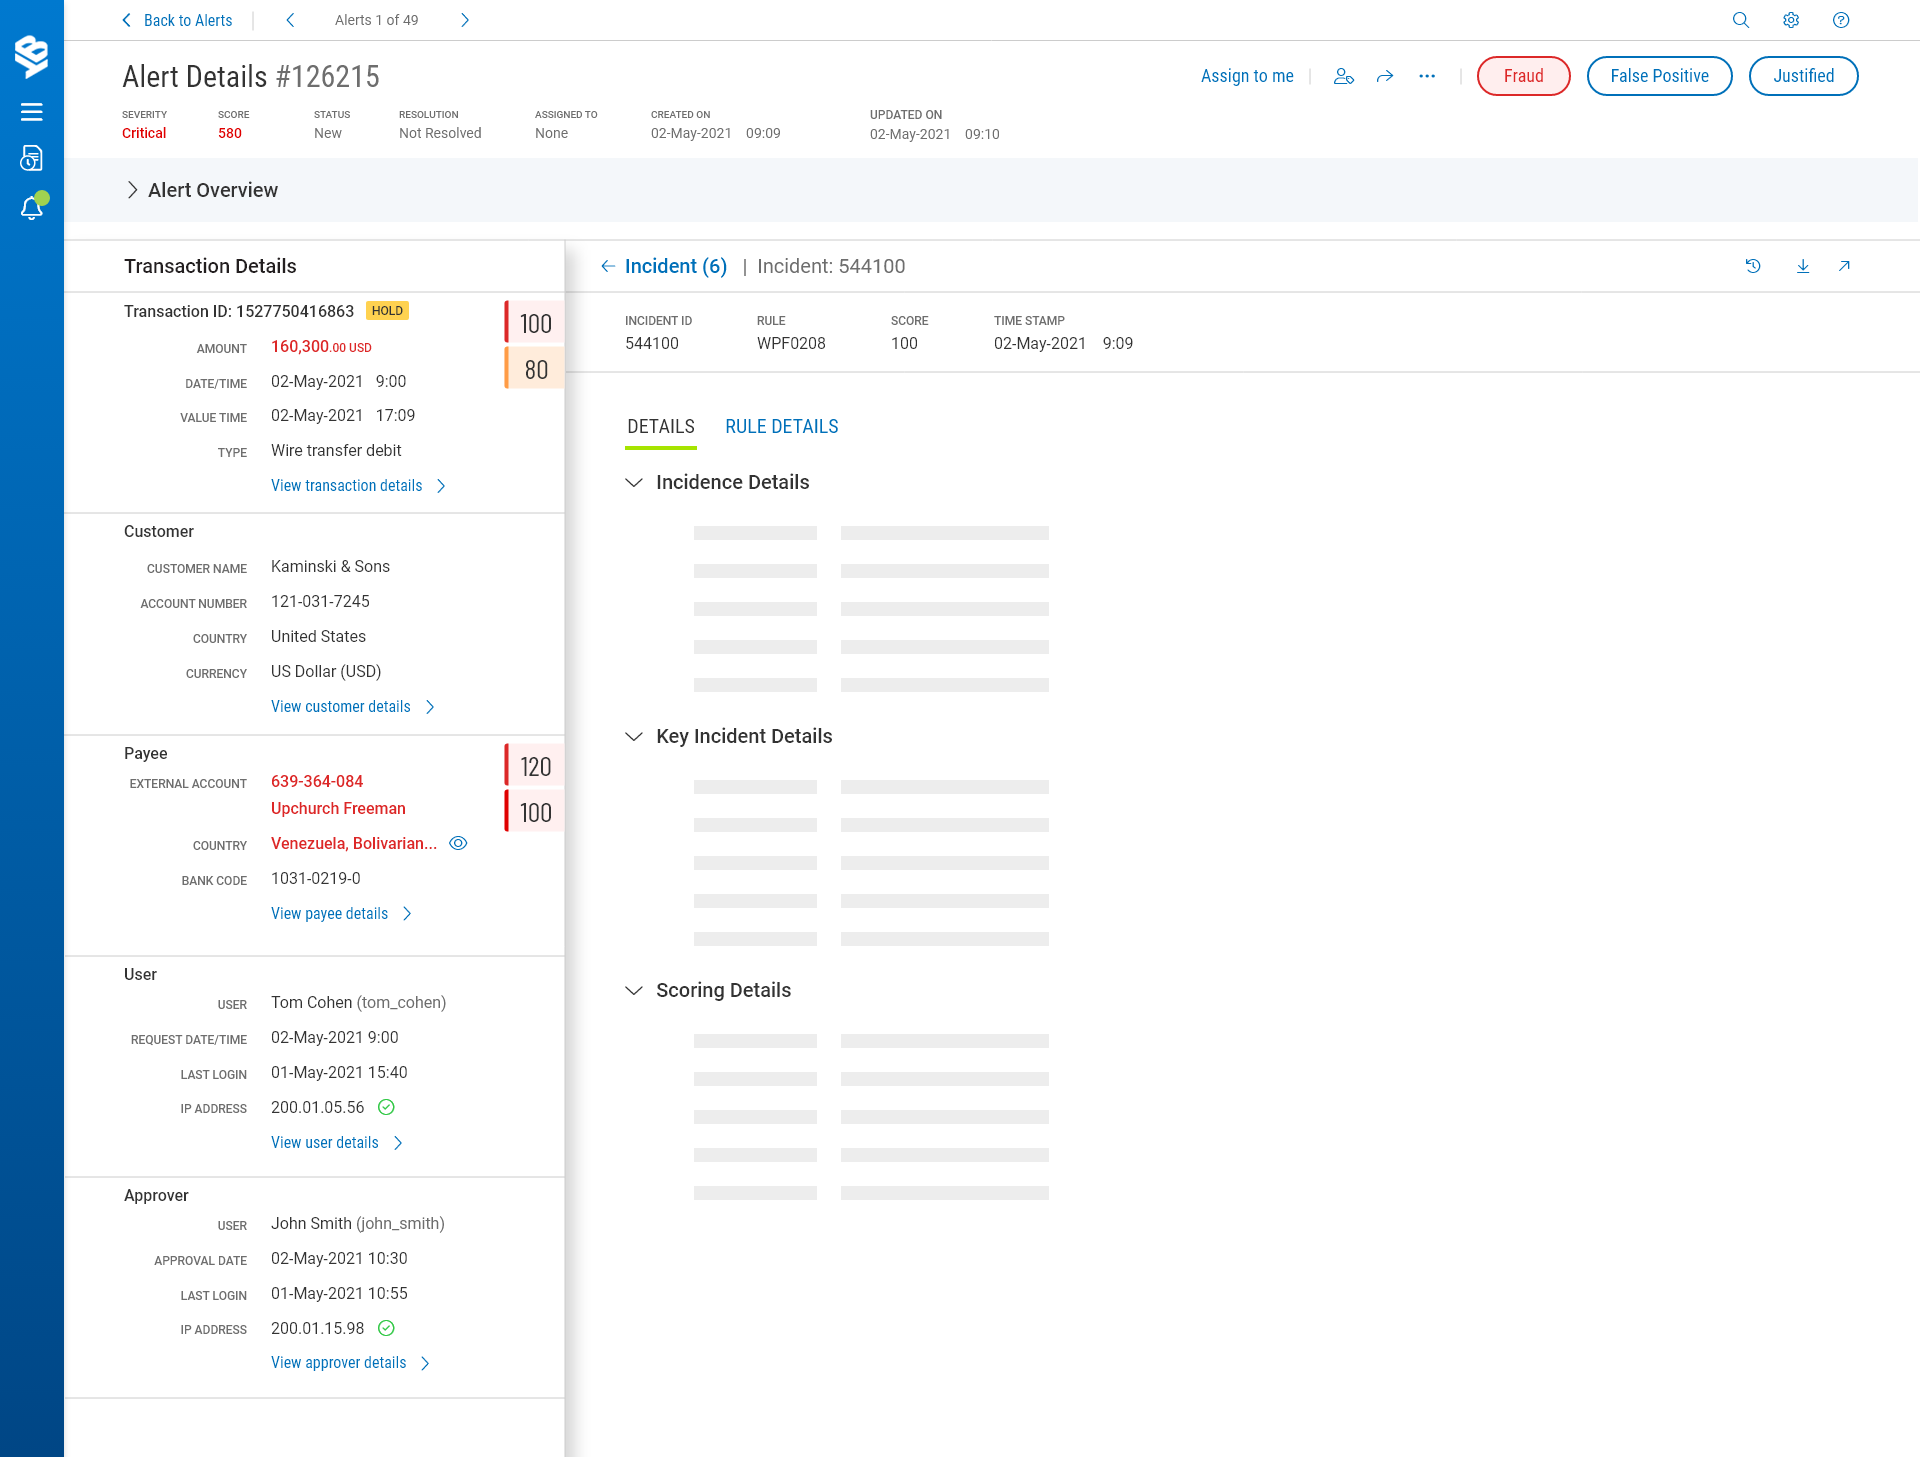Expand the Alert Overview section
The width and height of the screenshot is (1920, 1457).
132,190
